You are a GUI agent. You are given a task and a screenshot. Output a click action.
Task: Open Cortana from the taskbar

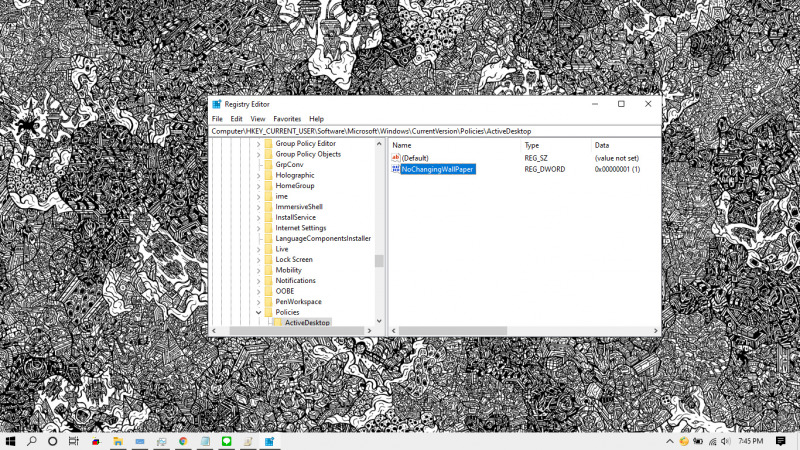pyautogui.click(x=53, y=441)
